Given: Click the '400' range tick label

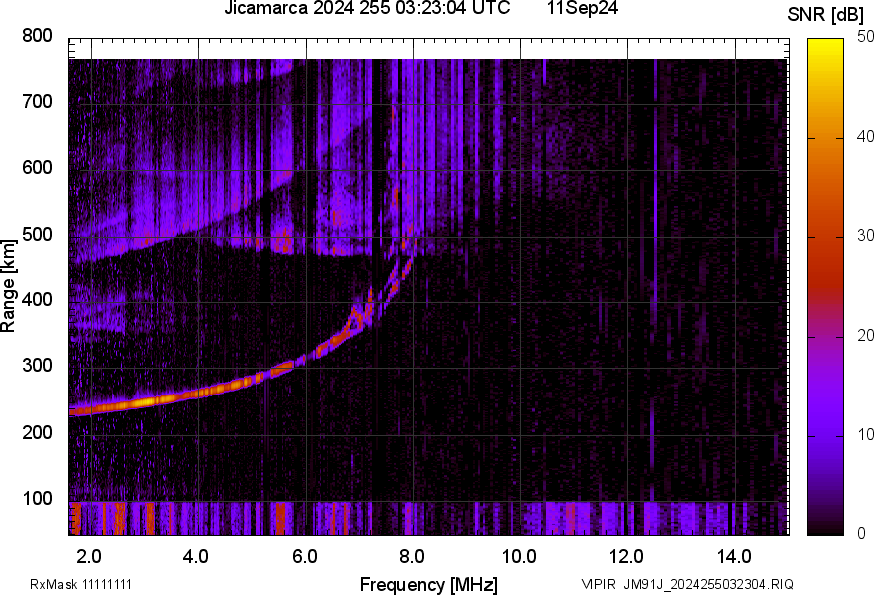Looking at the screenshot, I should [37, 300].
